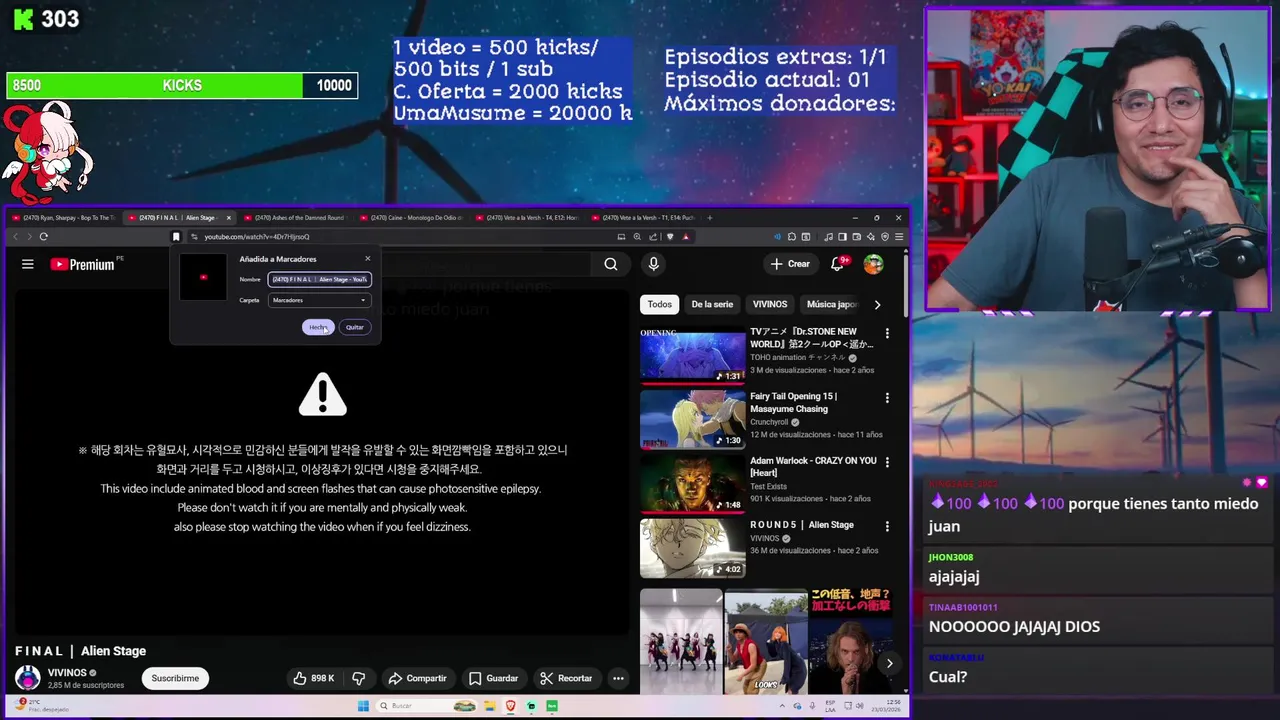Dislike the FINAL Alien Stage video
The image size is (1280, 720).
[x=358, y=678]
